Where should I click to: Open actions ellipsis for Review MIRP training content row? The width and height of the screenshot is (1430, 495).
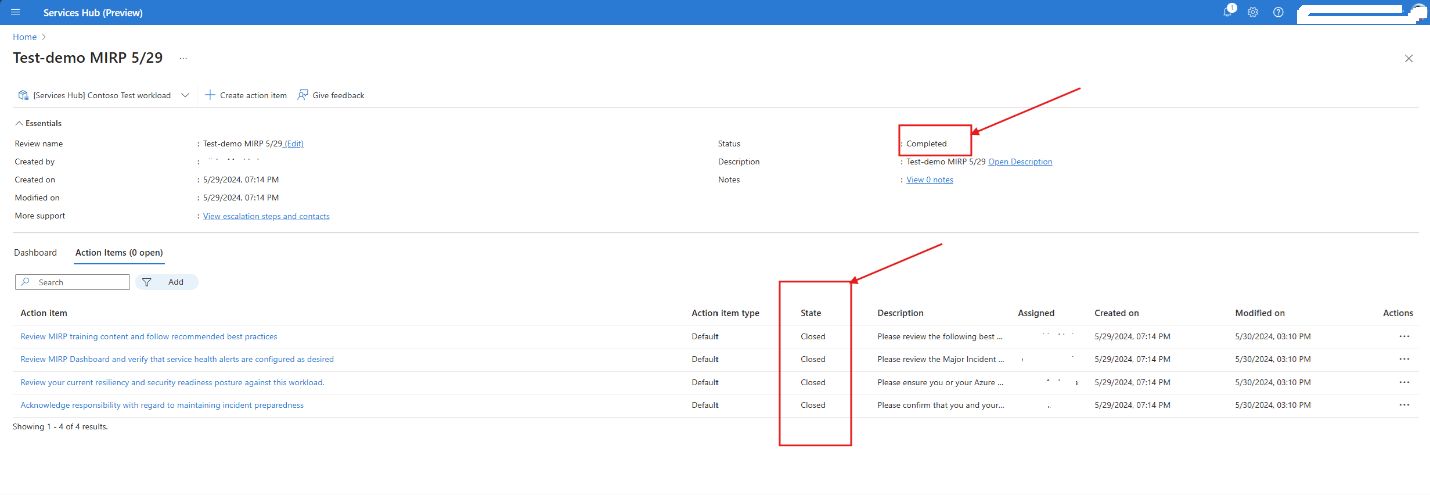(x=1404, y=336)
